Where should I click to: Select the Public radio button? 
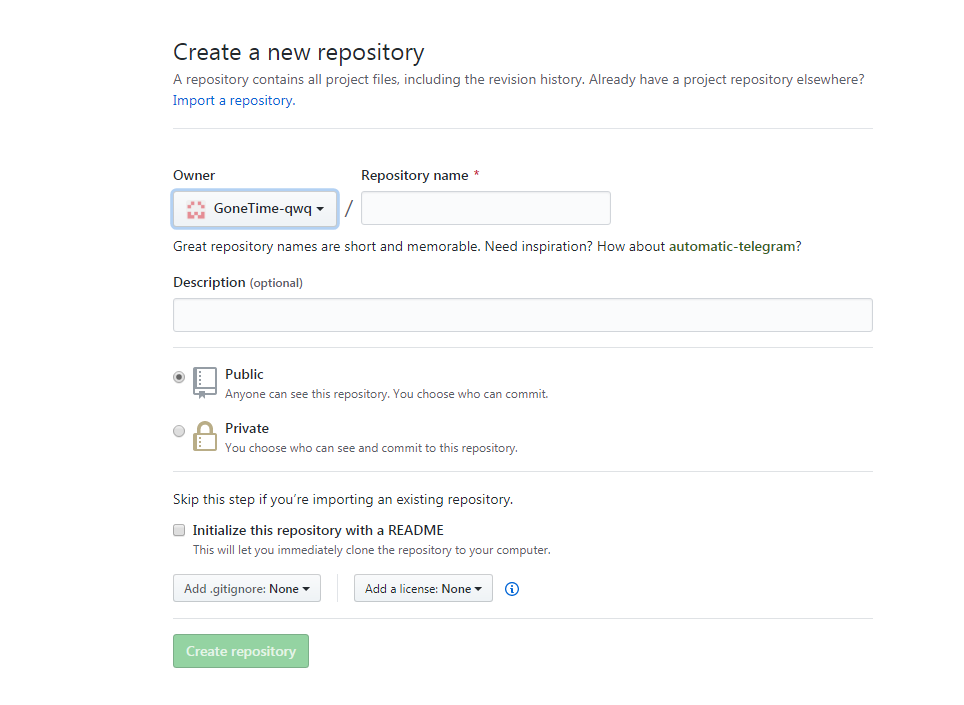179,377
